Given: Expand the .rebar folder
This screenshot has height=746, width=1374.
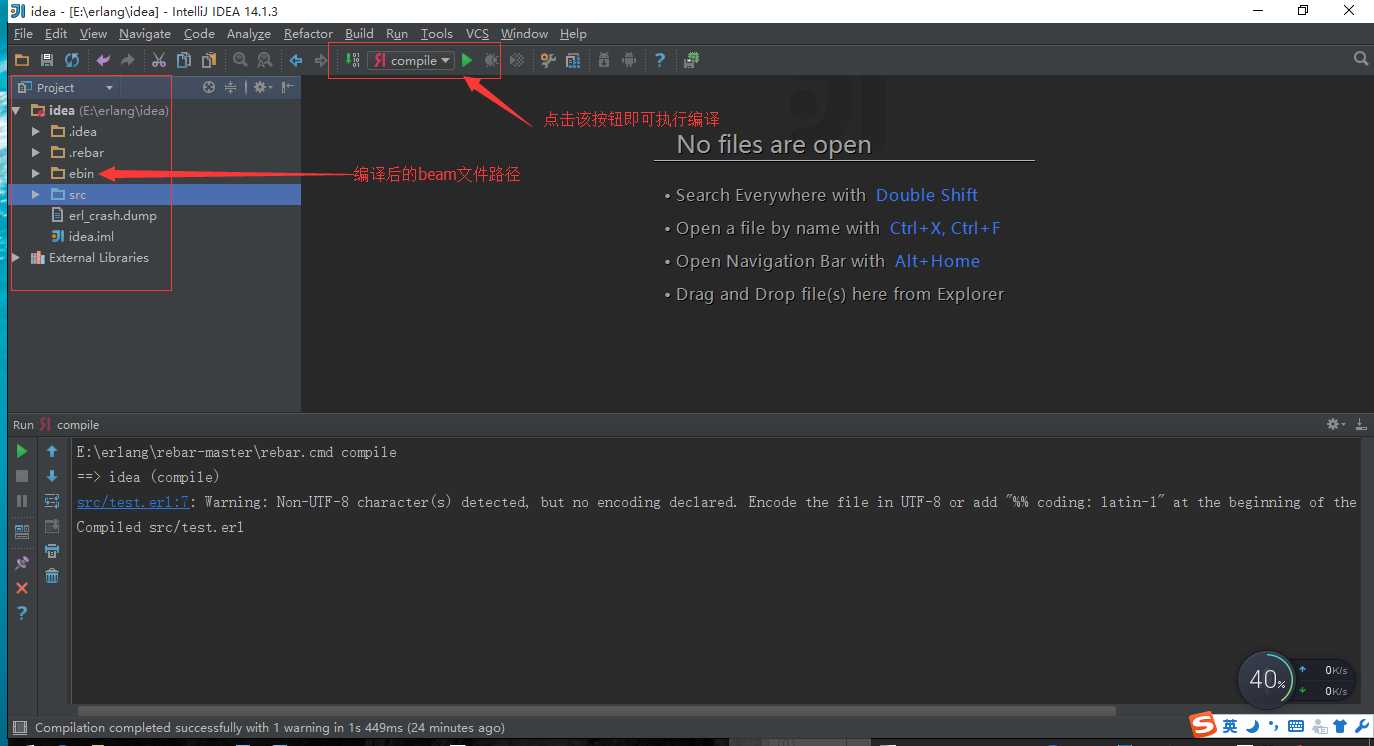Looking at the screenshot, I should (36, 153).
